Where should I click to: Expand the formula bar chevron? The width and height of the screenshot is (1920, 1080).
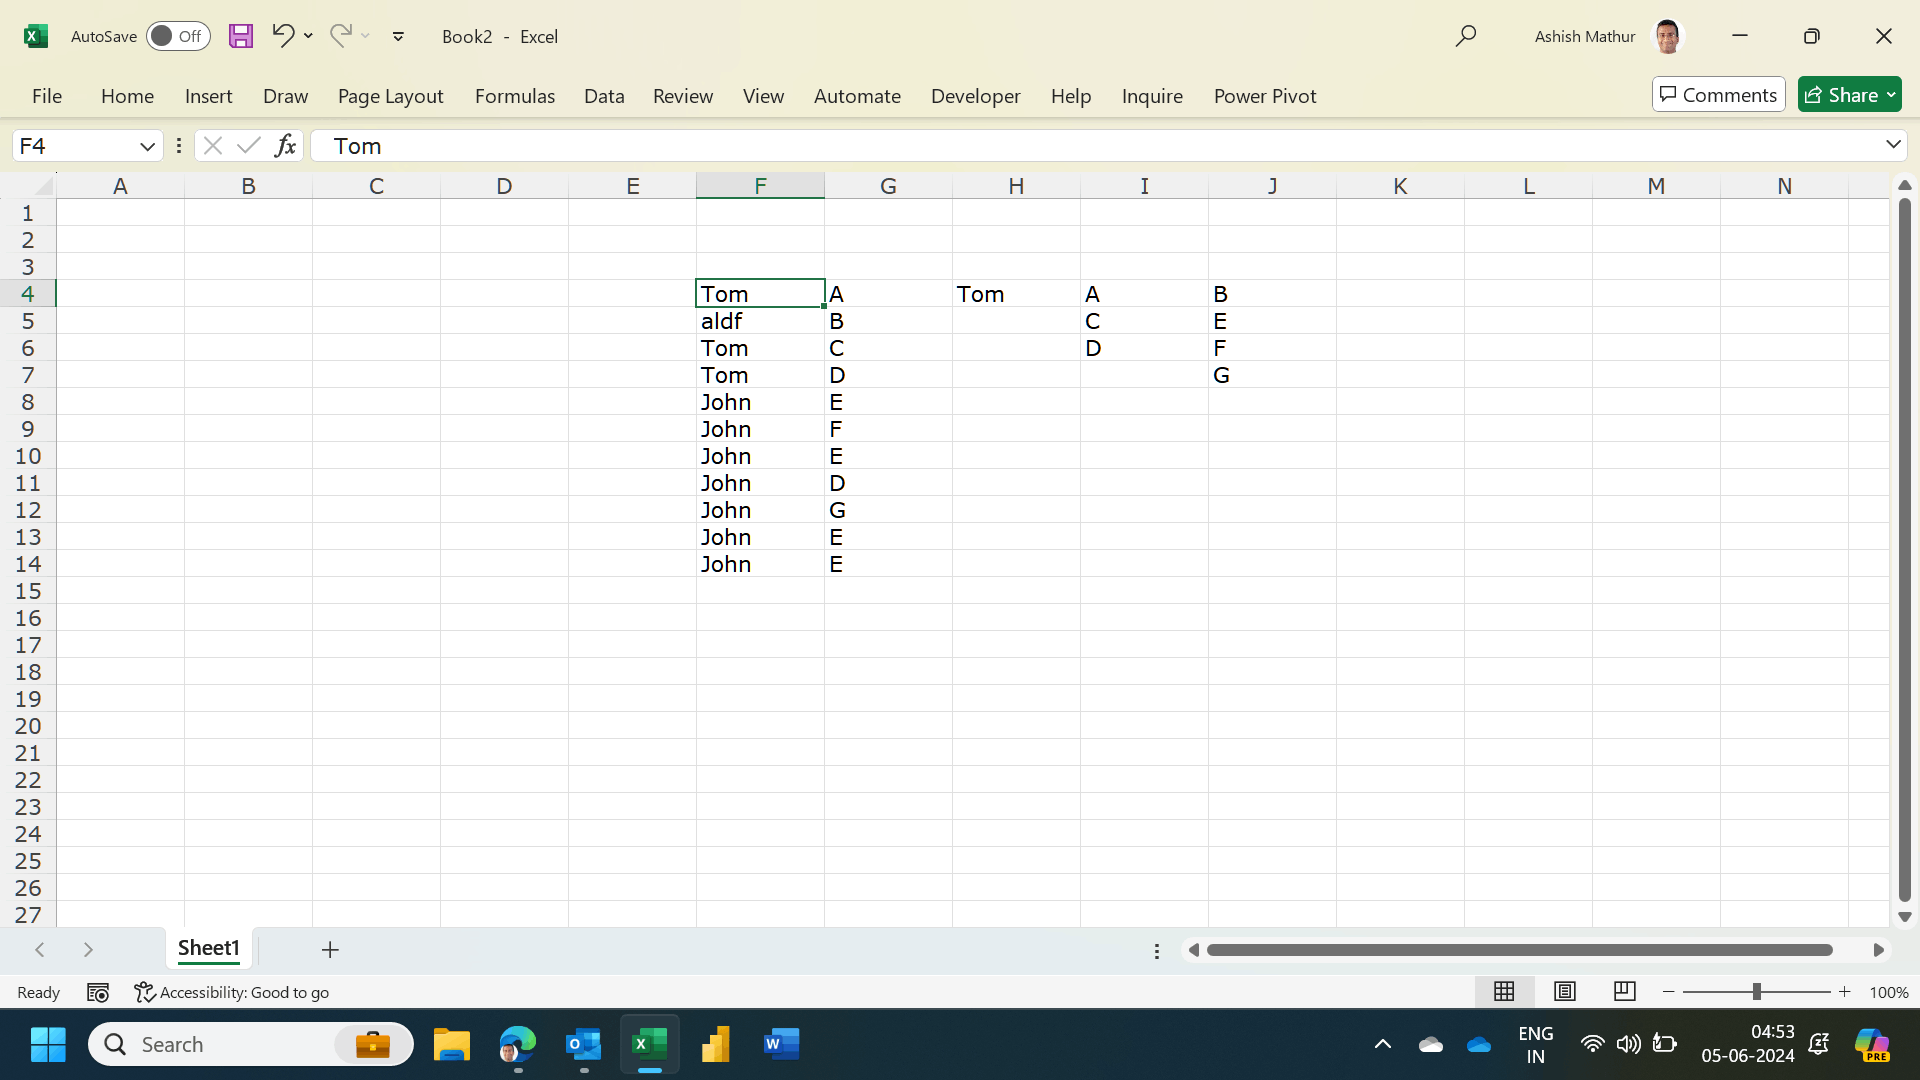point(1893,145)
